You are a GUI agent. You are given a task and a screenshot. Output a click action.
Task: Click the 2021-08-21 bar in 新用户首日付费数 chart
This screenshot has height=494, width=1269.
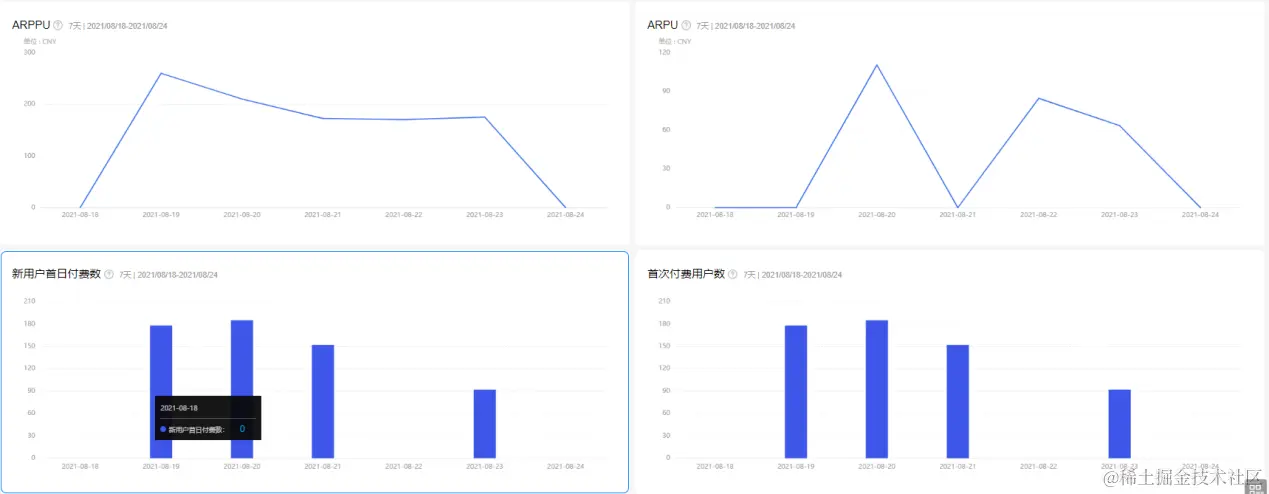coord(323,401)
